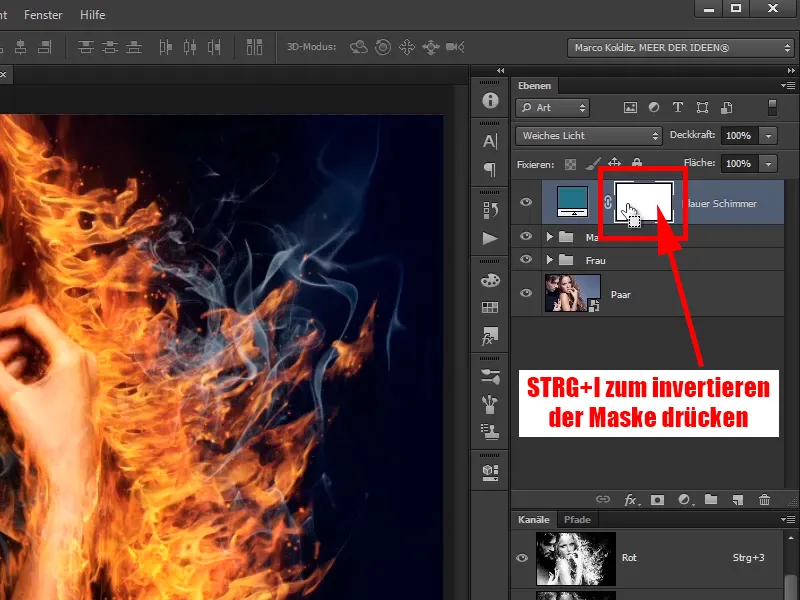Toggle lock position
800x600 pixels.
pos(614,163)
